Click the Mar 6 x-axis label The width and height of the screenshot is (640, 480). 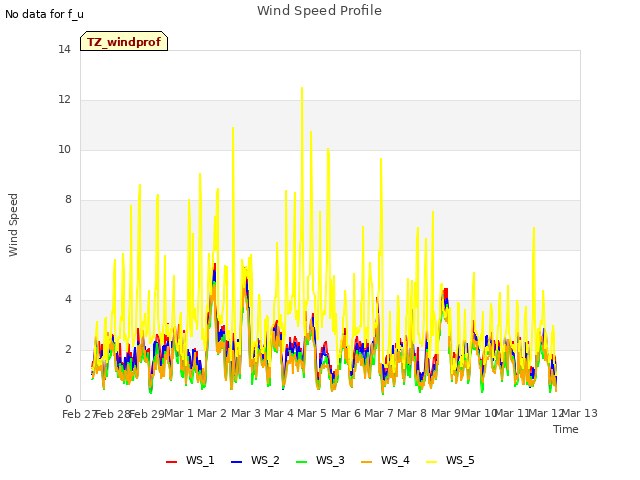pyautogui.click(x=346, y=413)
